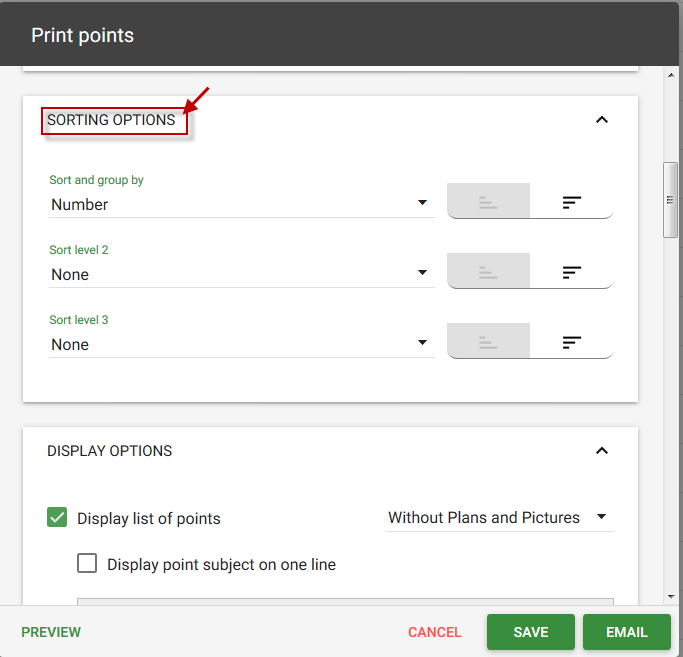This screenshot has width=683, height=657.
Task: Click the scrollbar down arrow
Action: [671, 597]
